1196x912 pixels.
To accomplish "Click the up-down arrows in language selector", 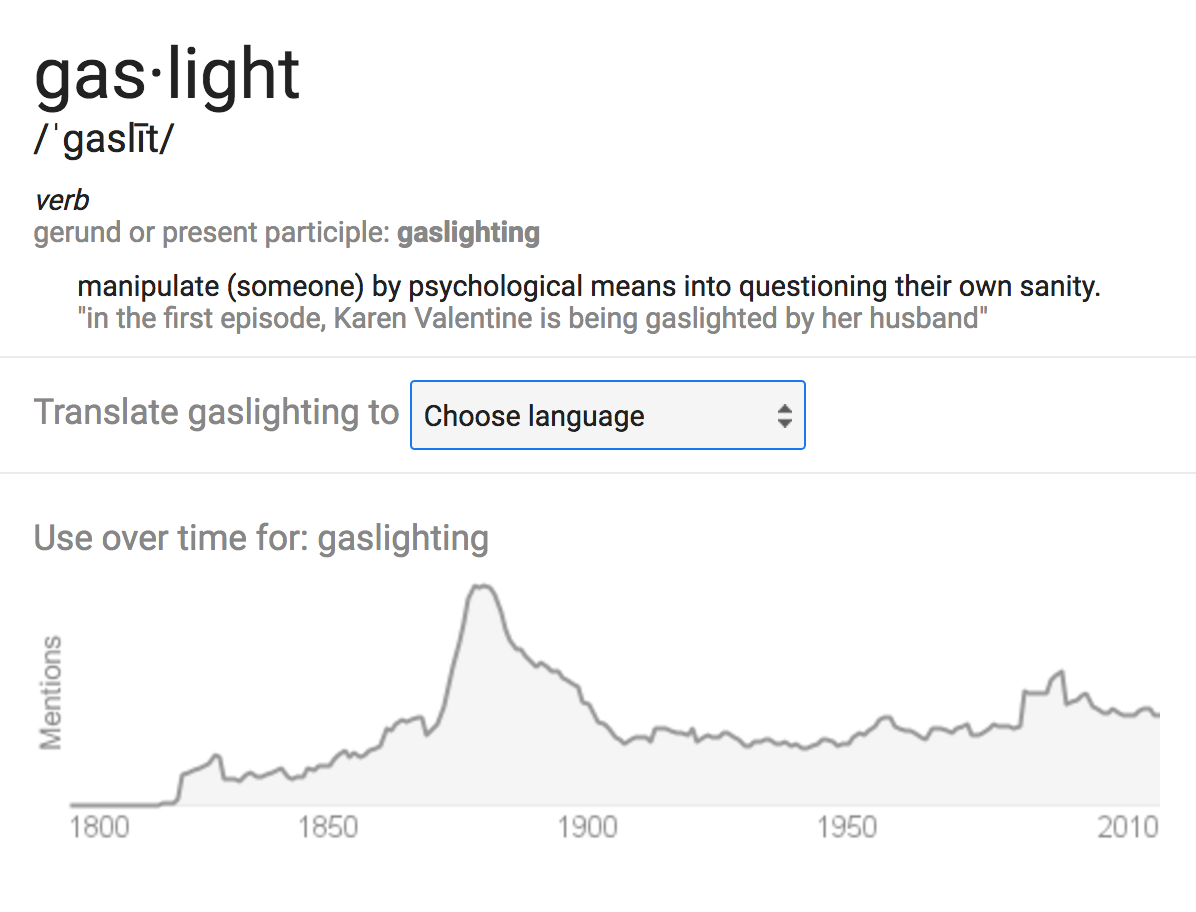I will (785, 416).
